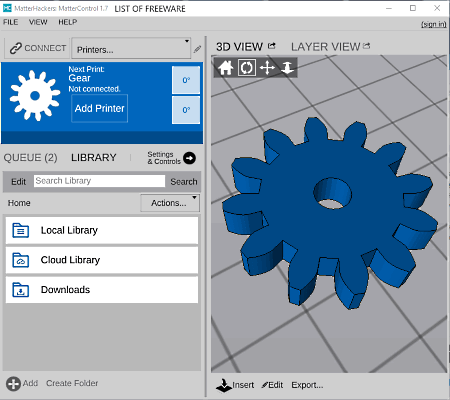Open the View menu
This screenshot has height=400, width=450.
coord(38,22)
